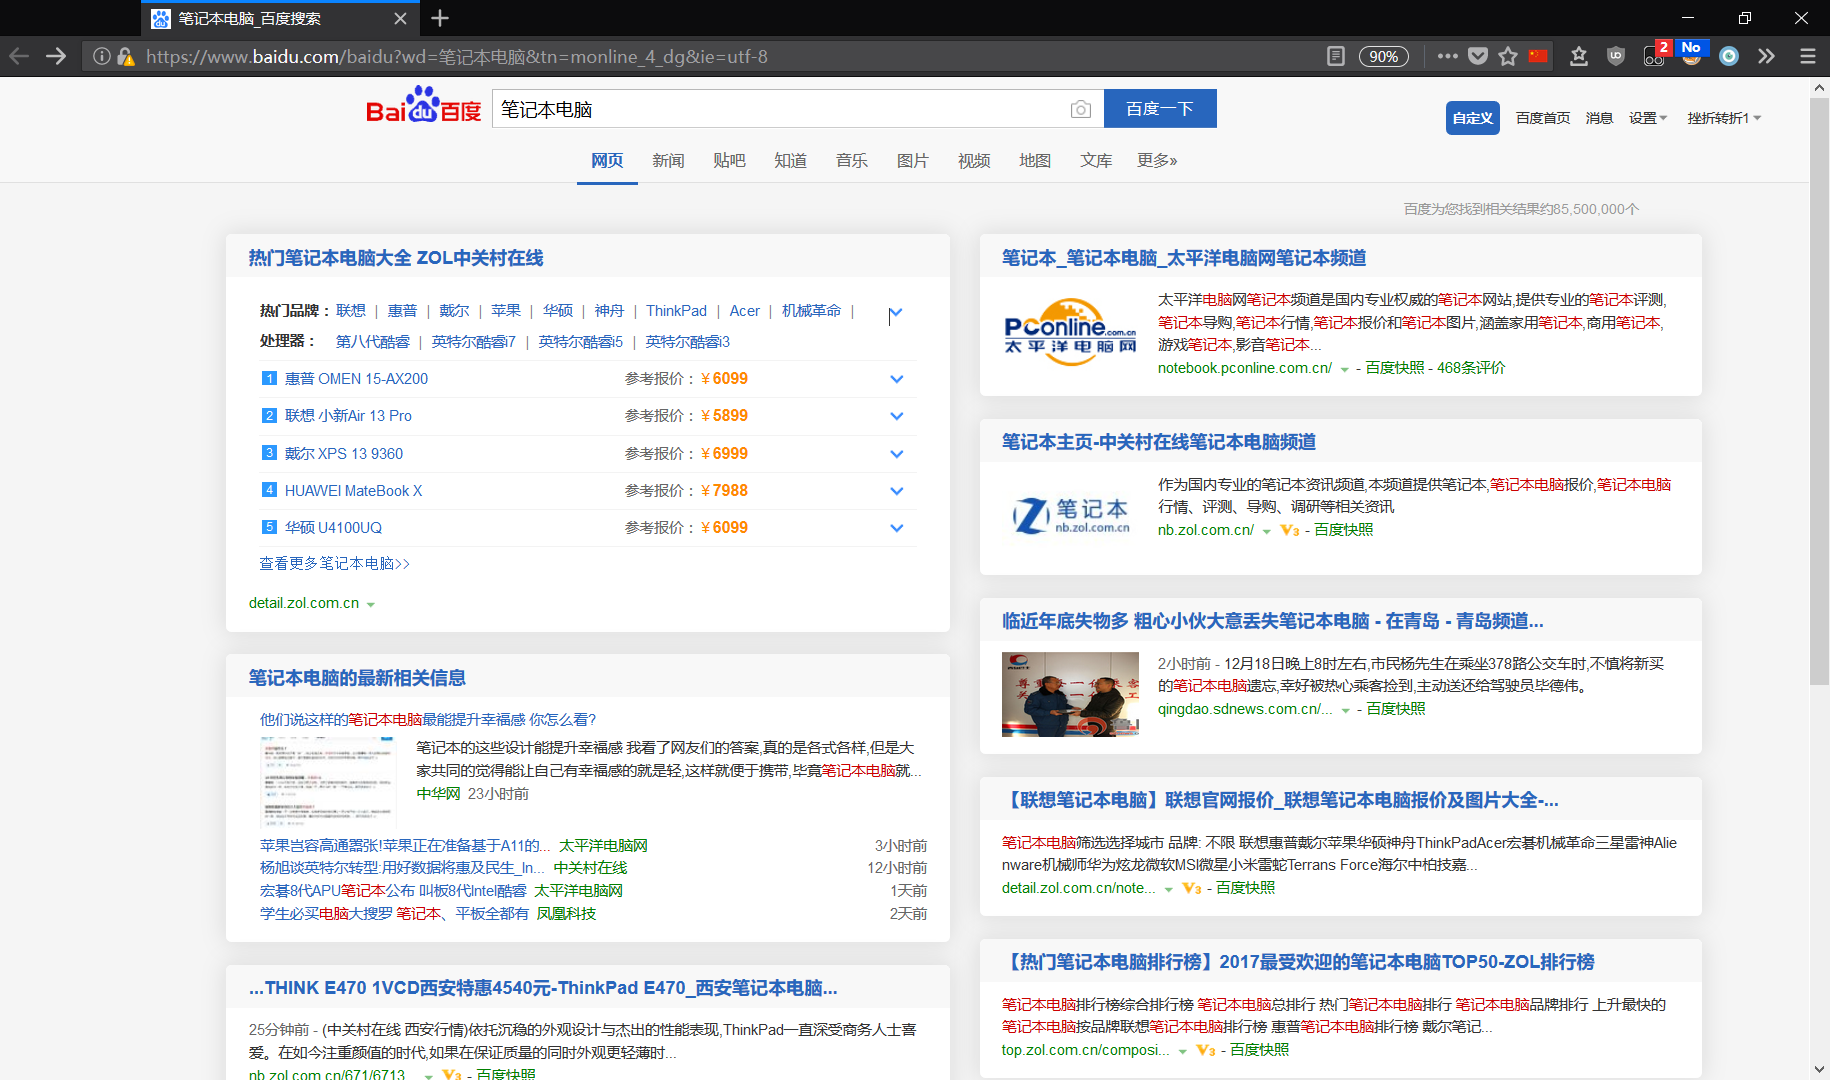The height and width of the screenshot is (1080, 1830).
Task: Click the ZOL 笔记本 logo thumbnail
Action: tap(1070, 515)
